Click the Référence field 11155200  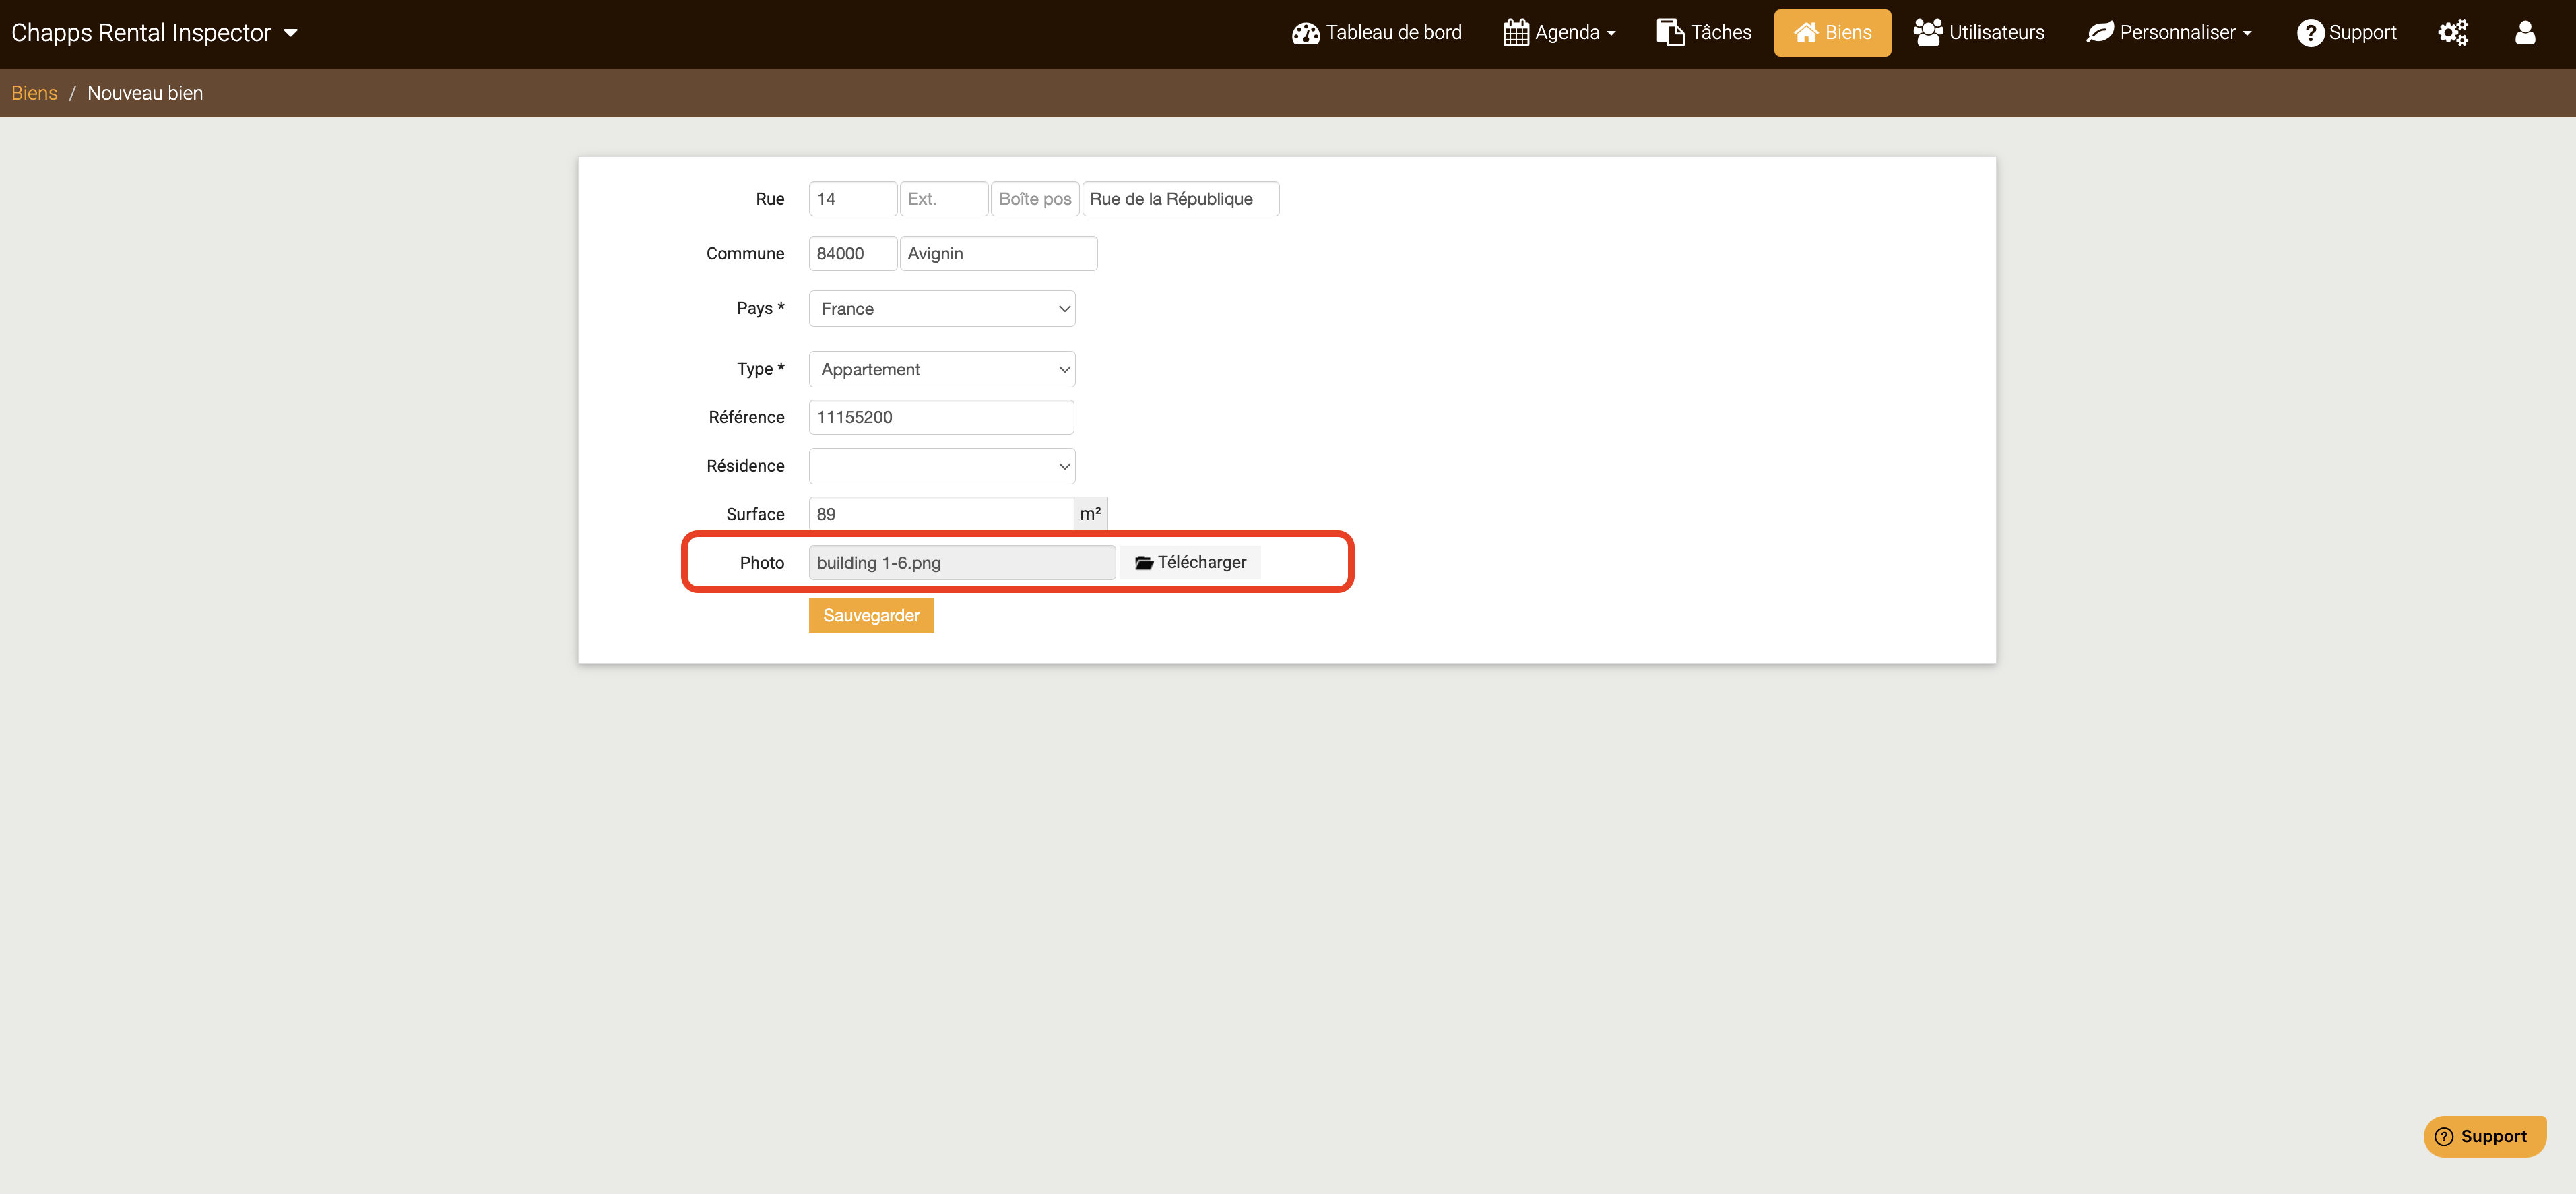[941, 418]
